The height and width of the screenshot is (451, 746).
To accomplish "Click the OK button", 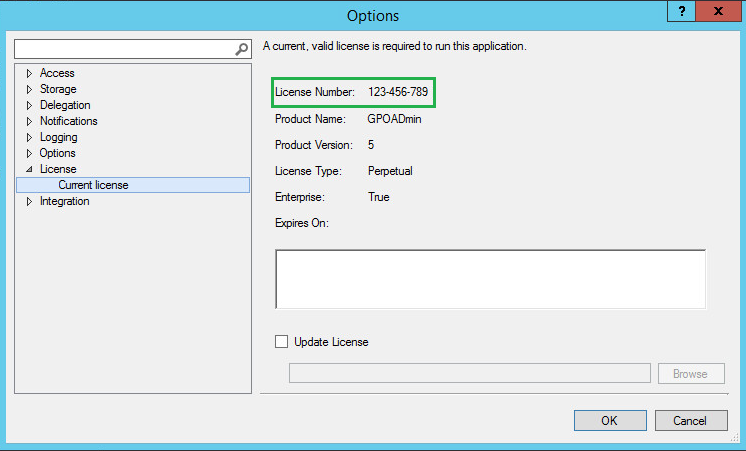I will coord(609,421).
